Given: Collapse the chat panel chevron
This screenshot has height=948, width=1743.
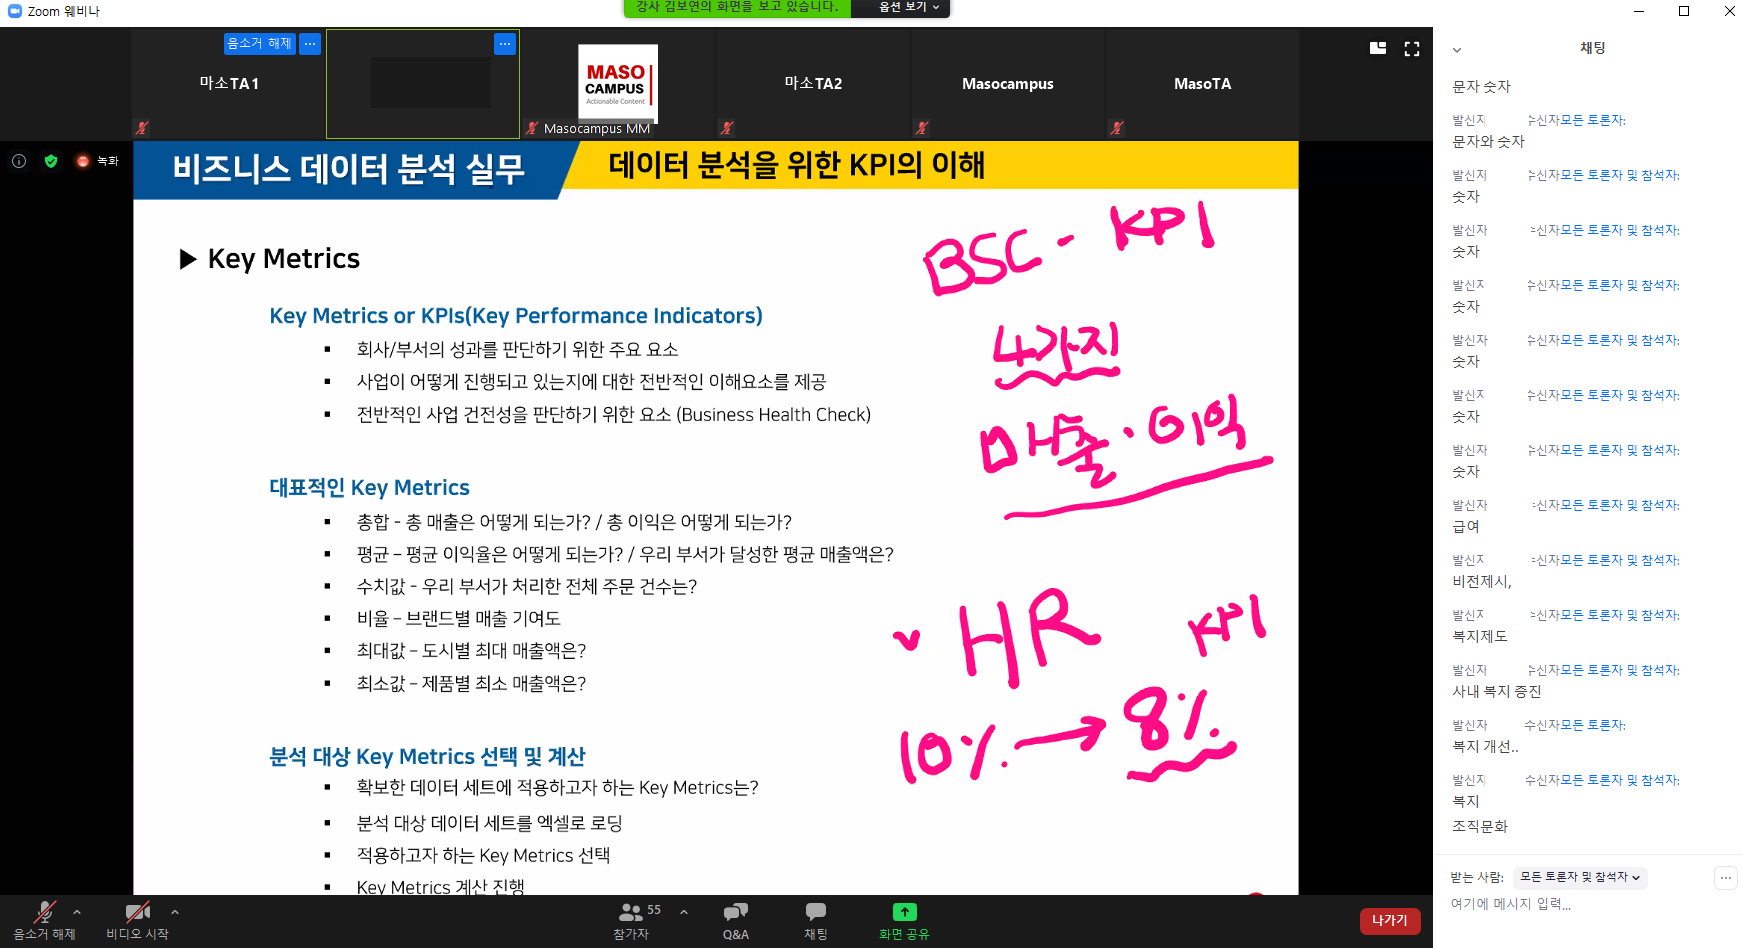Looking at the screenshot, I should tap(1457, 50).
